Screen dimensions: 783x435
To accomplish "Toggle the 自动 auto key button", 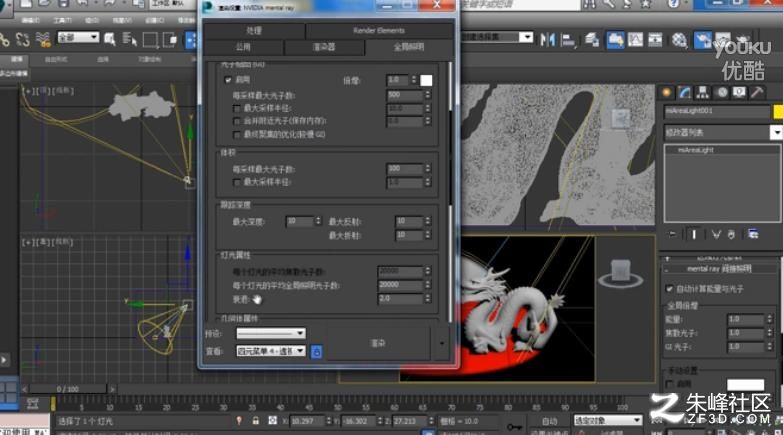I will [549, 421].
